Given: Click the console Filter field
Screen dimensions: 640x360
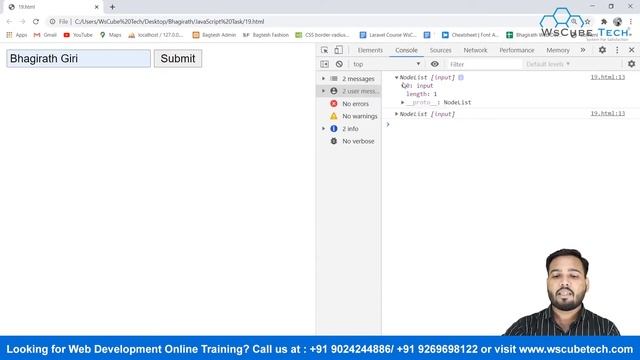Looking at the screenshot, I should point(485,64).
